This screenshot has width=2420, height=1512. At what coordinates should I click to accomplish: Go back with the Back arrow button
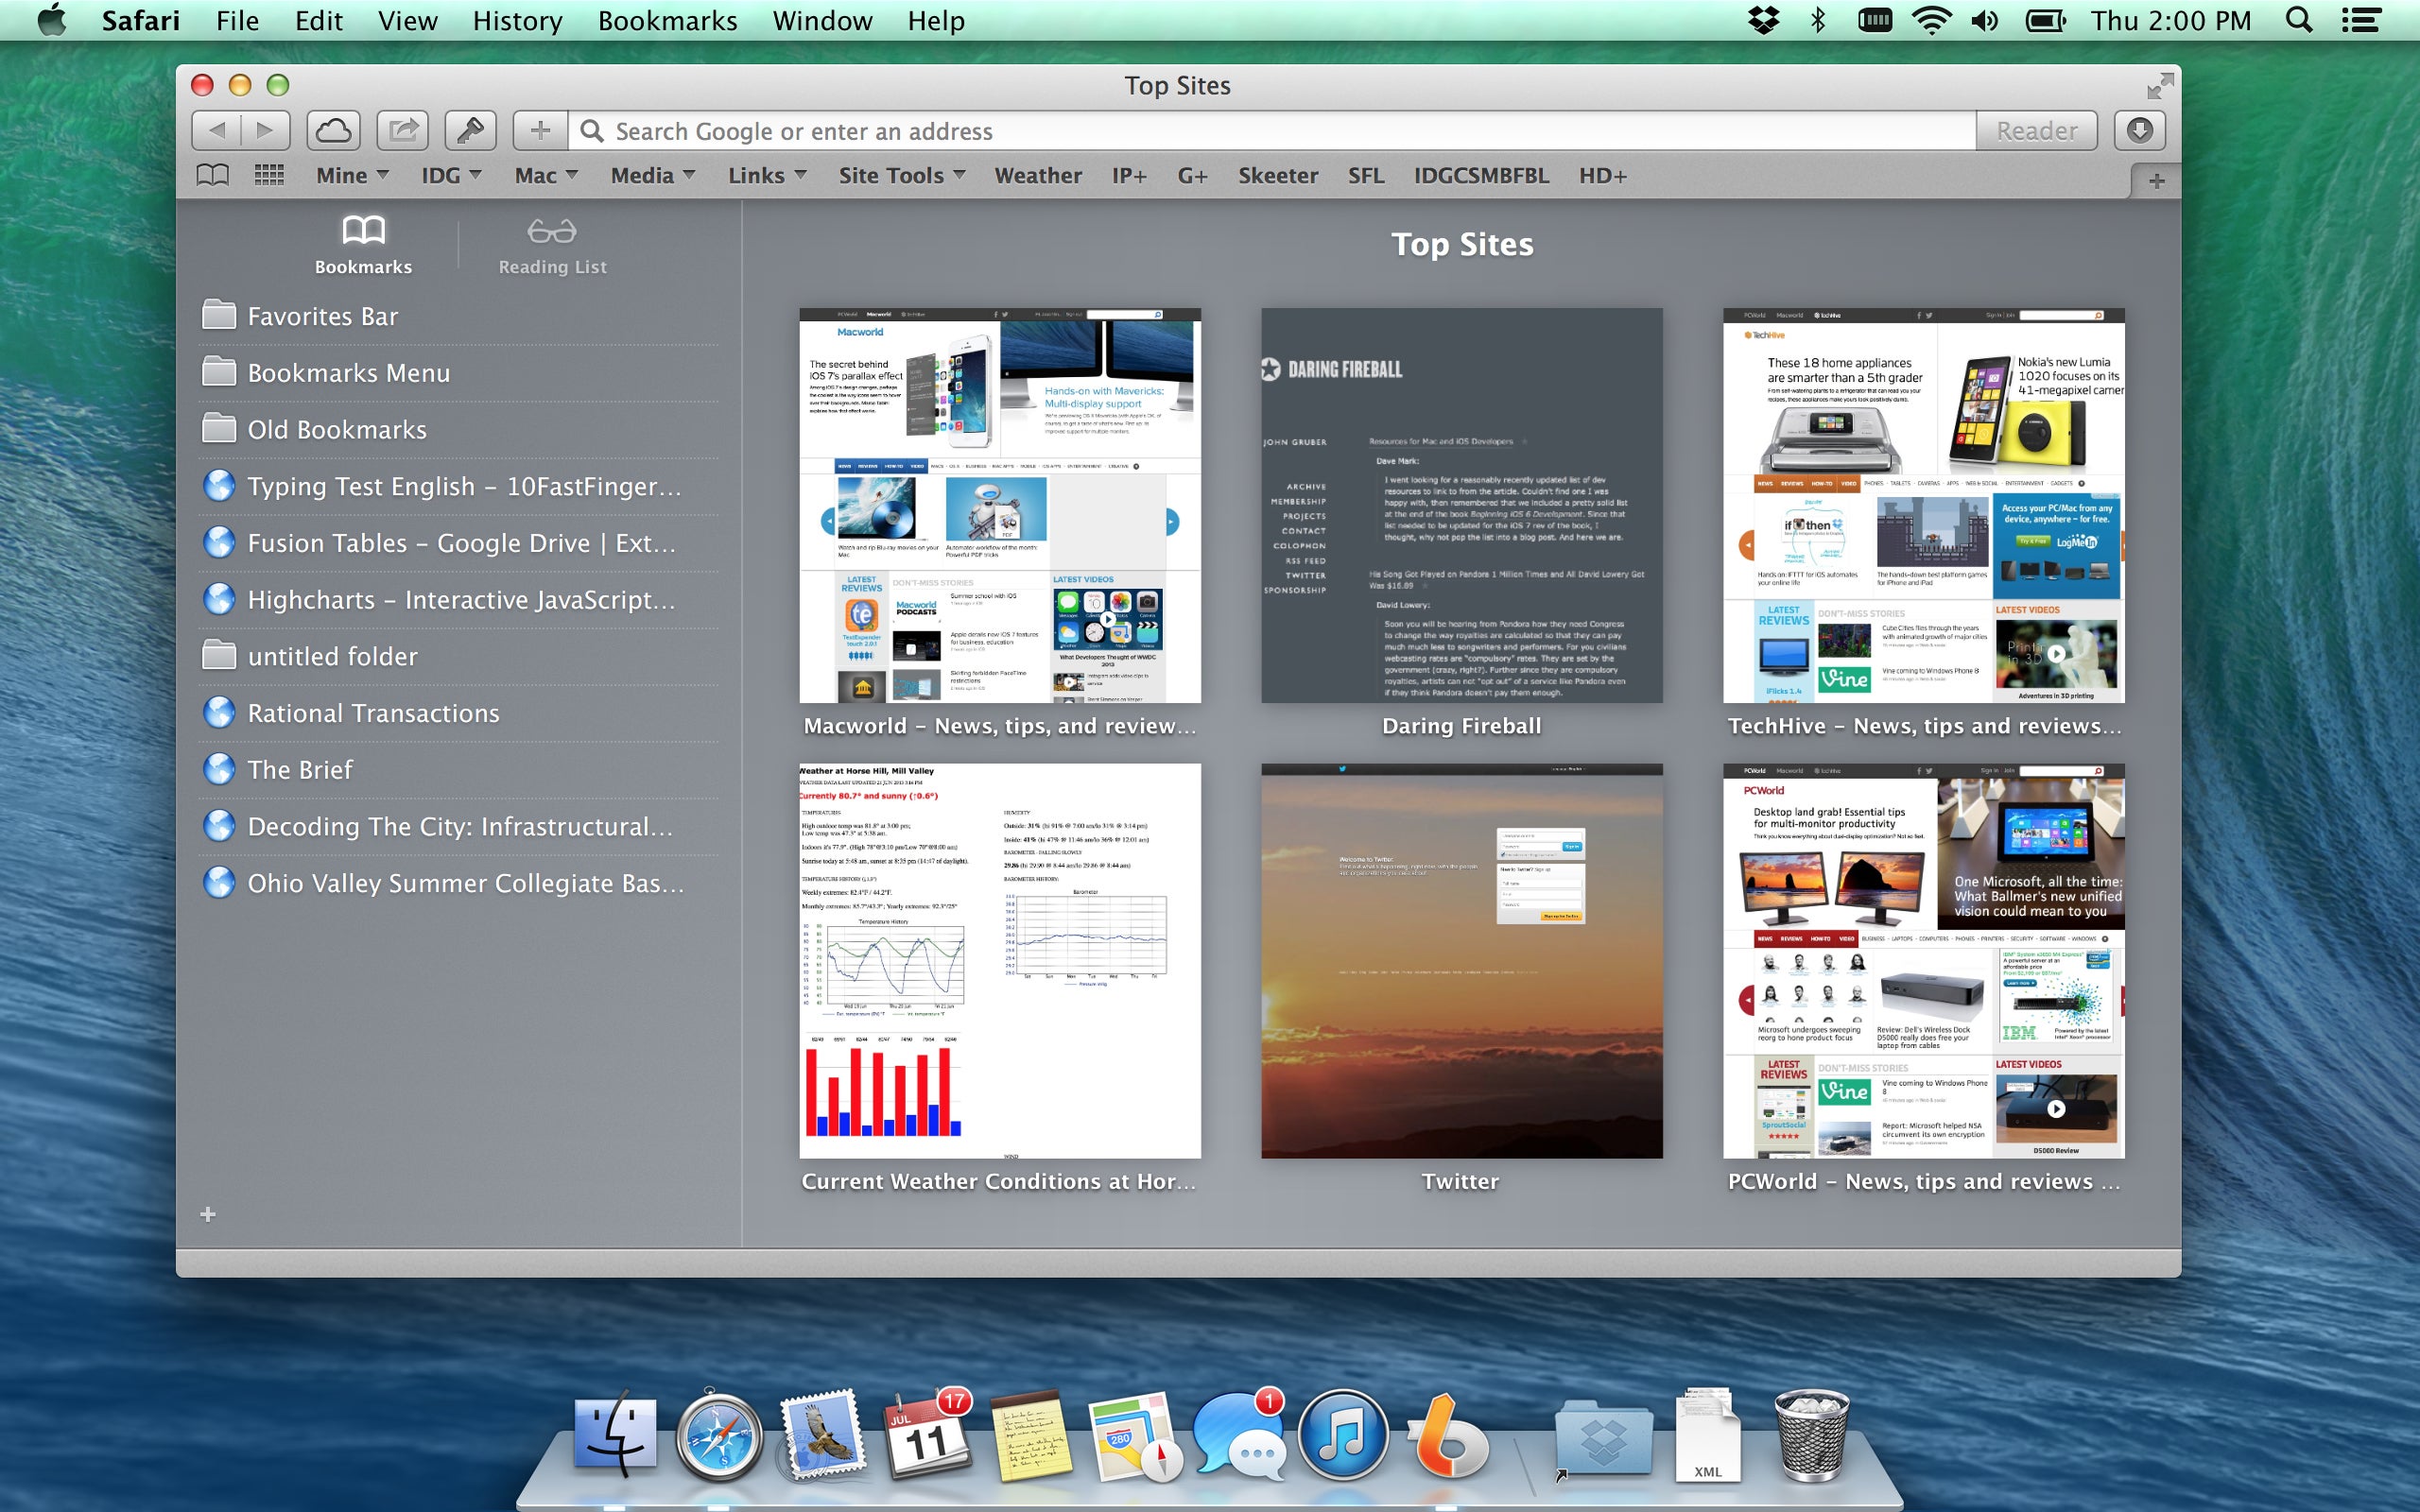click(x=216, y=130)
